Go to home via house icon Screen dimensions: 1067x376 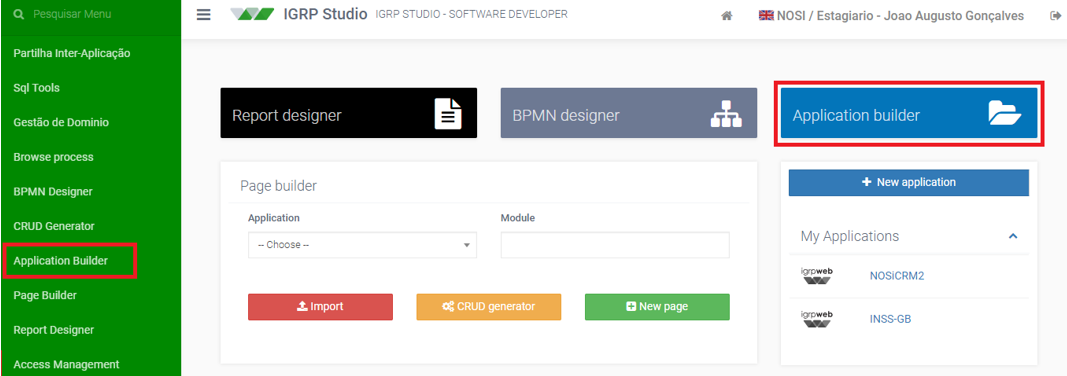pos(727,16)
